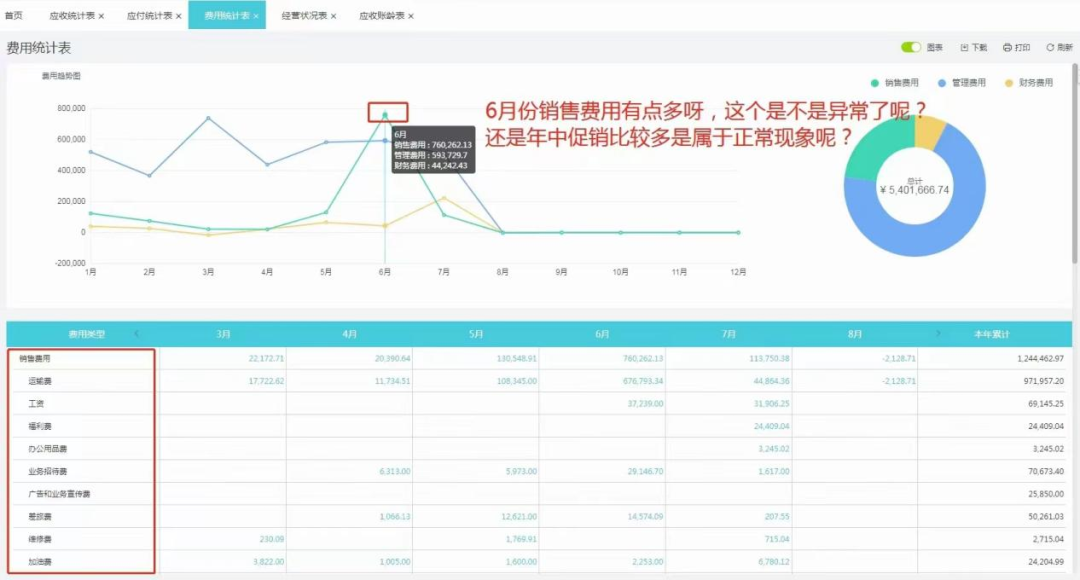Open the 首页 tab

coord(14,15)
